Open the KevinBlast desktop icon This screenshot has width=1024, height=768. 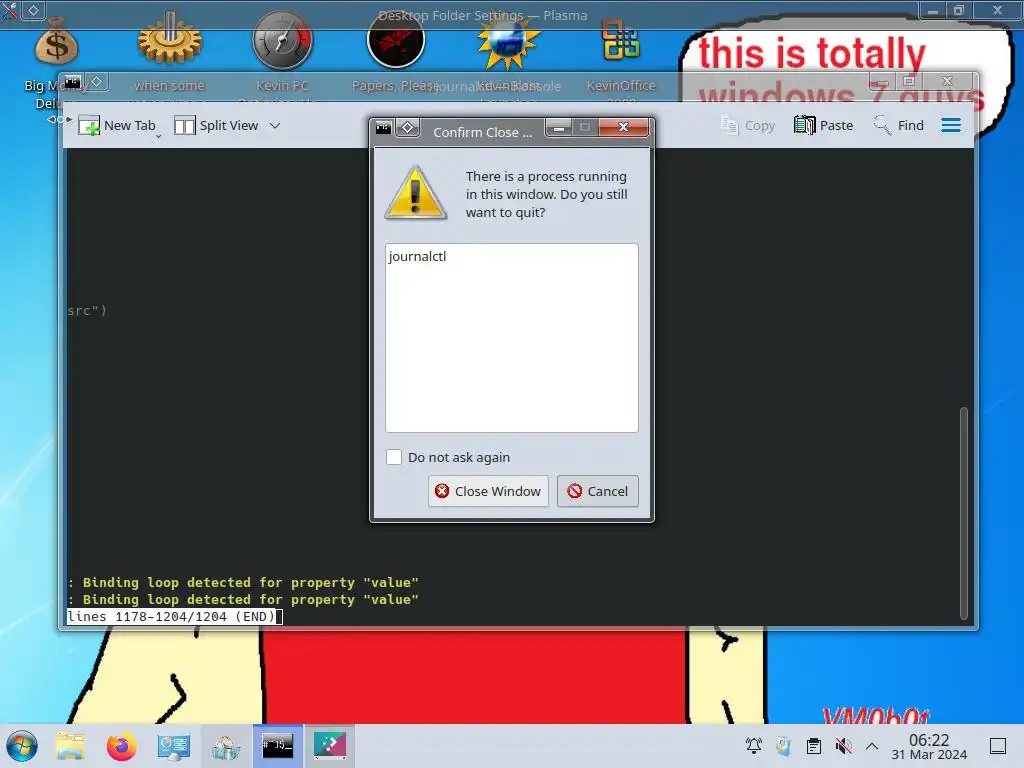point(508,42)
